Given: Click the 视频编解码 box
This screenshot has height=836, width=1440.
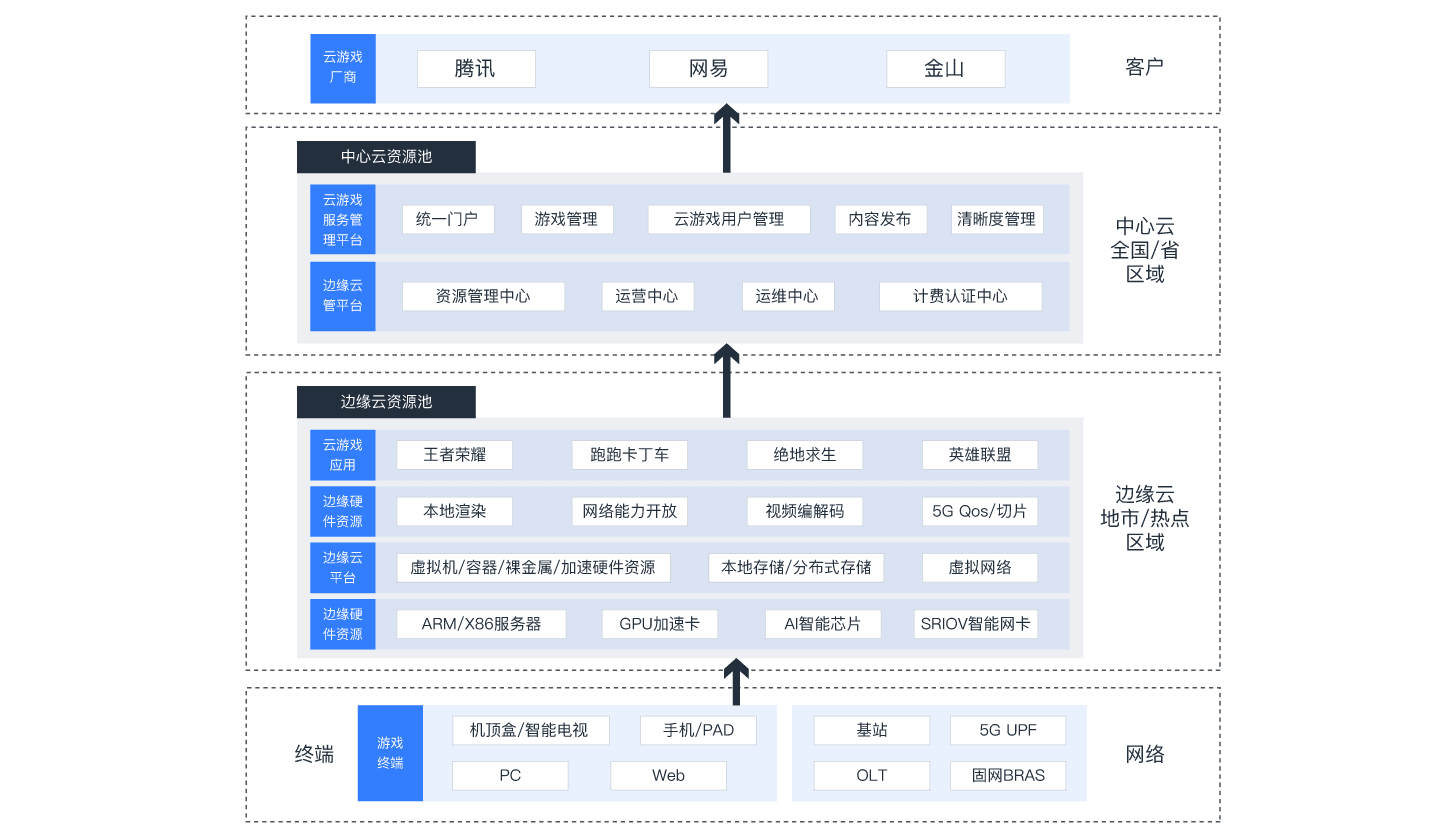Looking at the screenshot, I should (x=805, y=511).
